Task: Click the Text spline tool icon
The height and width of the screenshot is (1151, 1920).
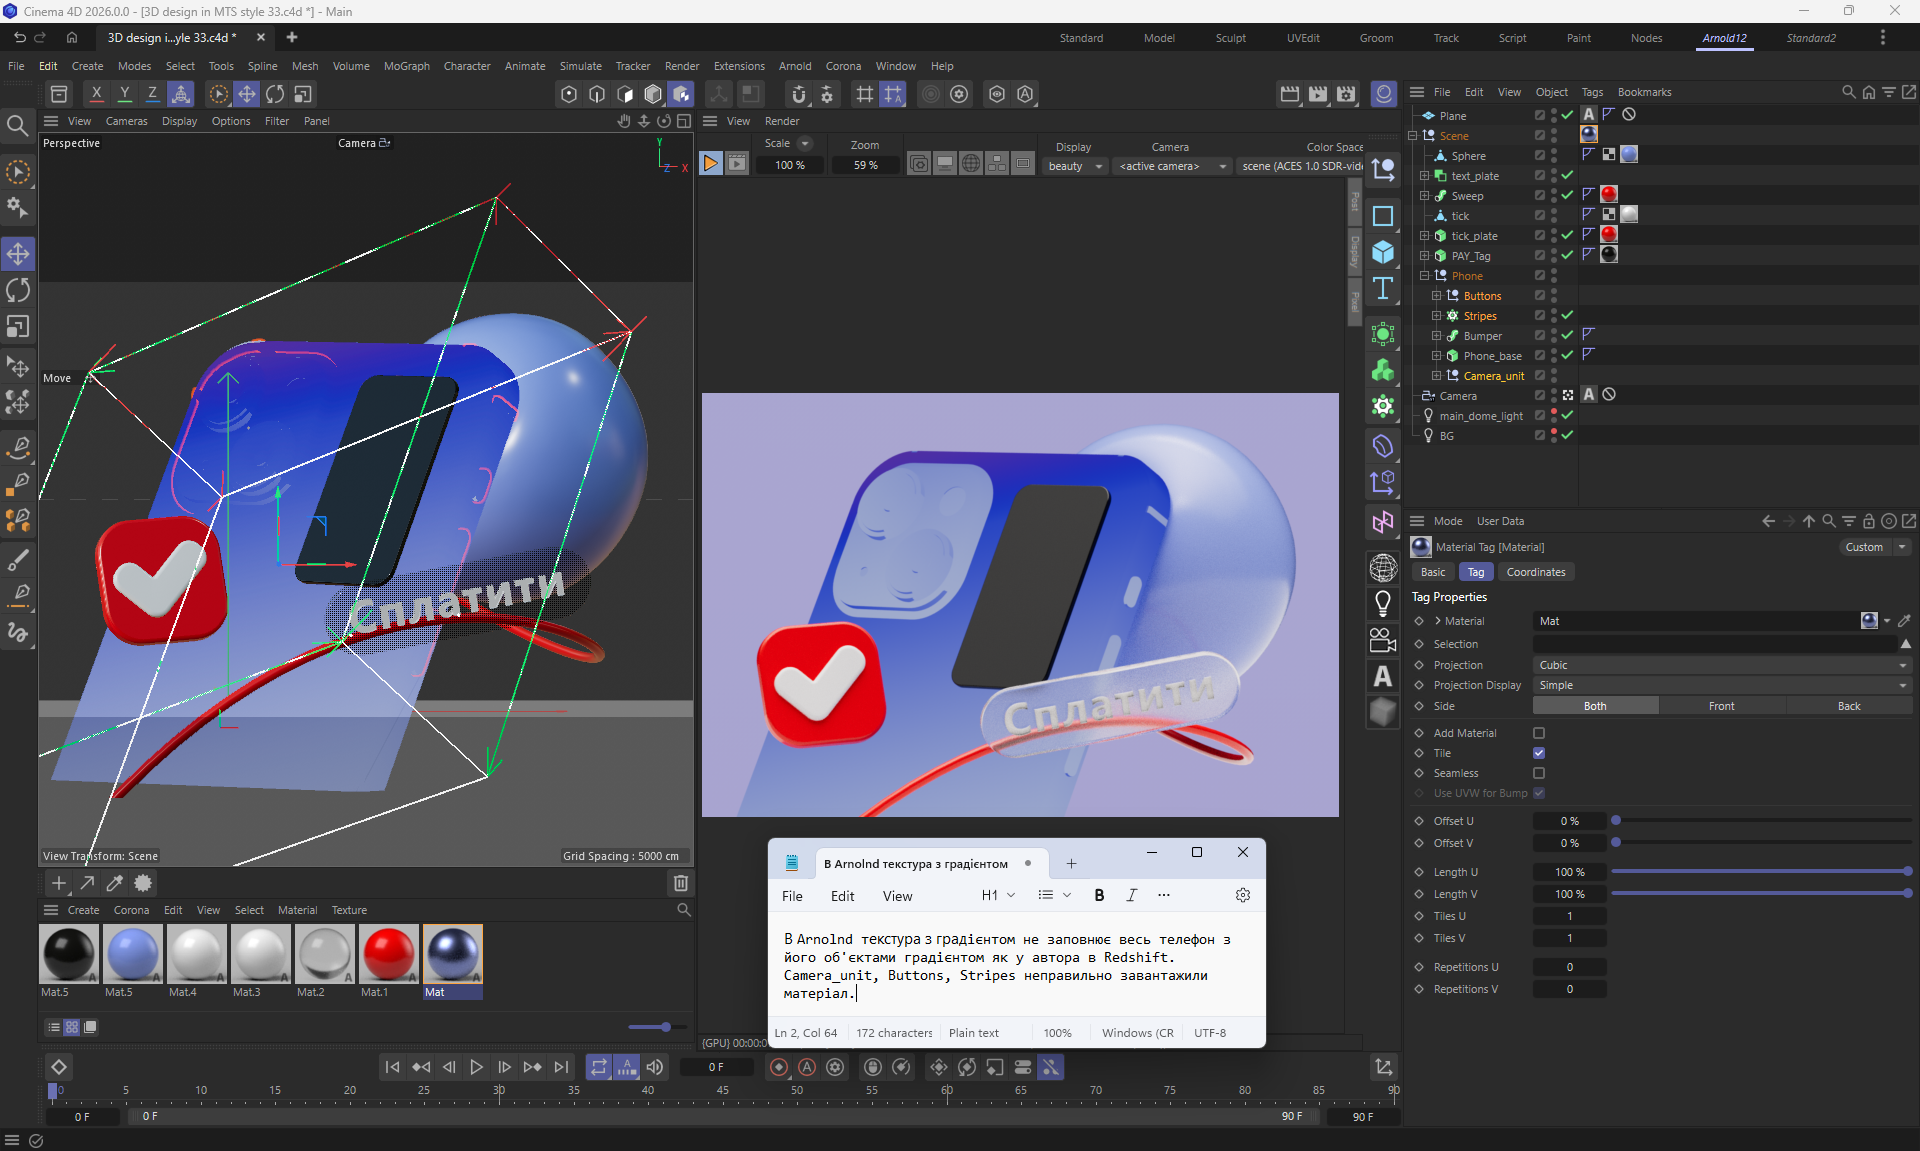Action: (1383, 289)
